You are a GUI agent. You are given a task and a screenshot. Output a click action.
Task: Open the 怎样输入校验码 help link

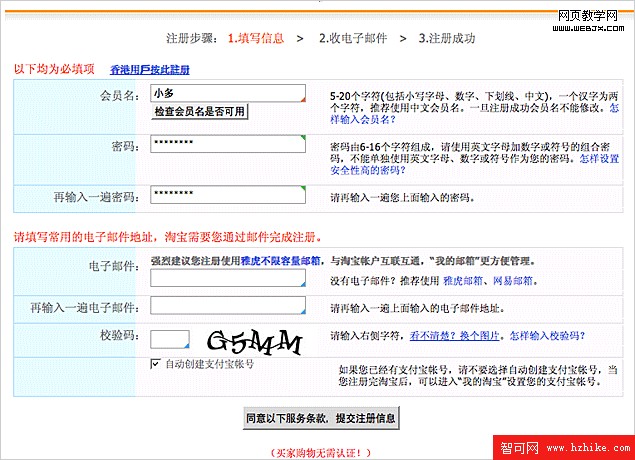click(546, 337)
